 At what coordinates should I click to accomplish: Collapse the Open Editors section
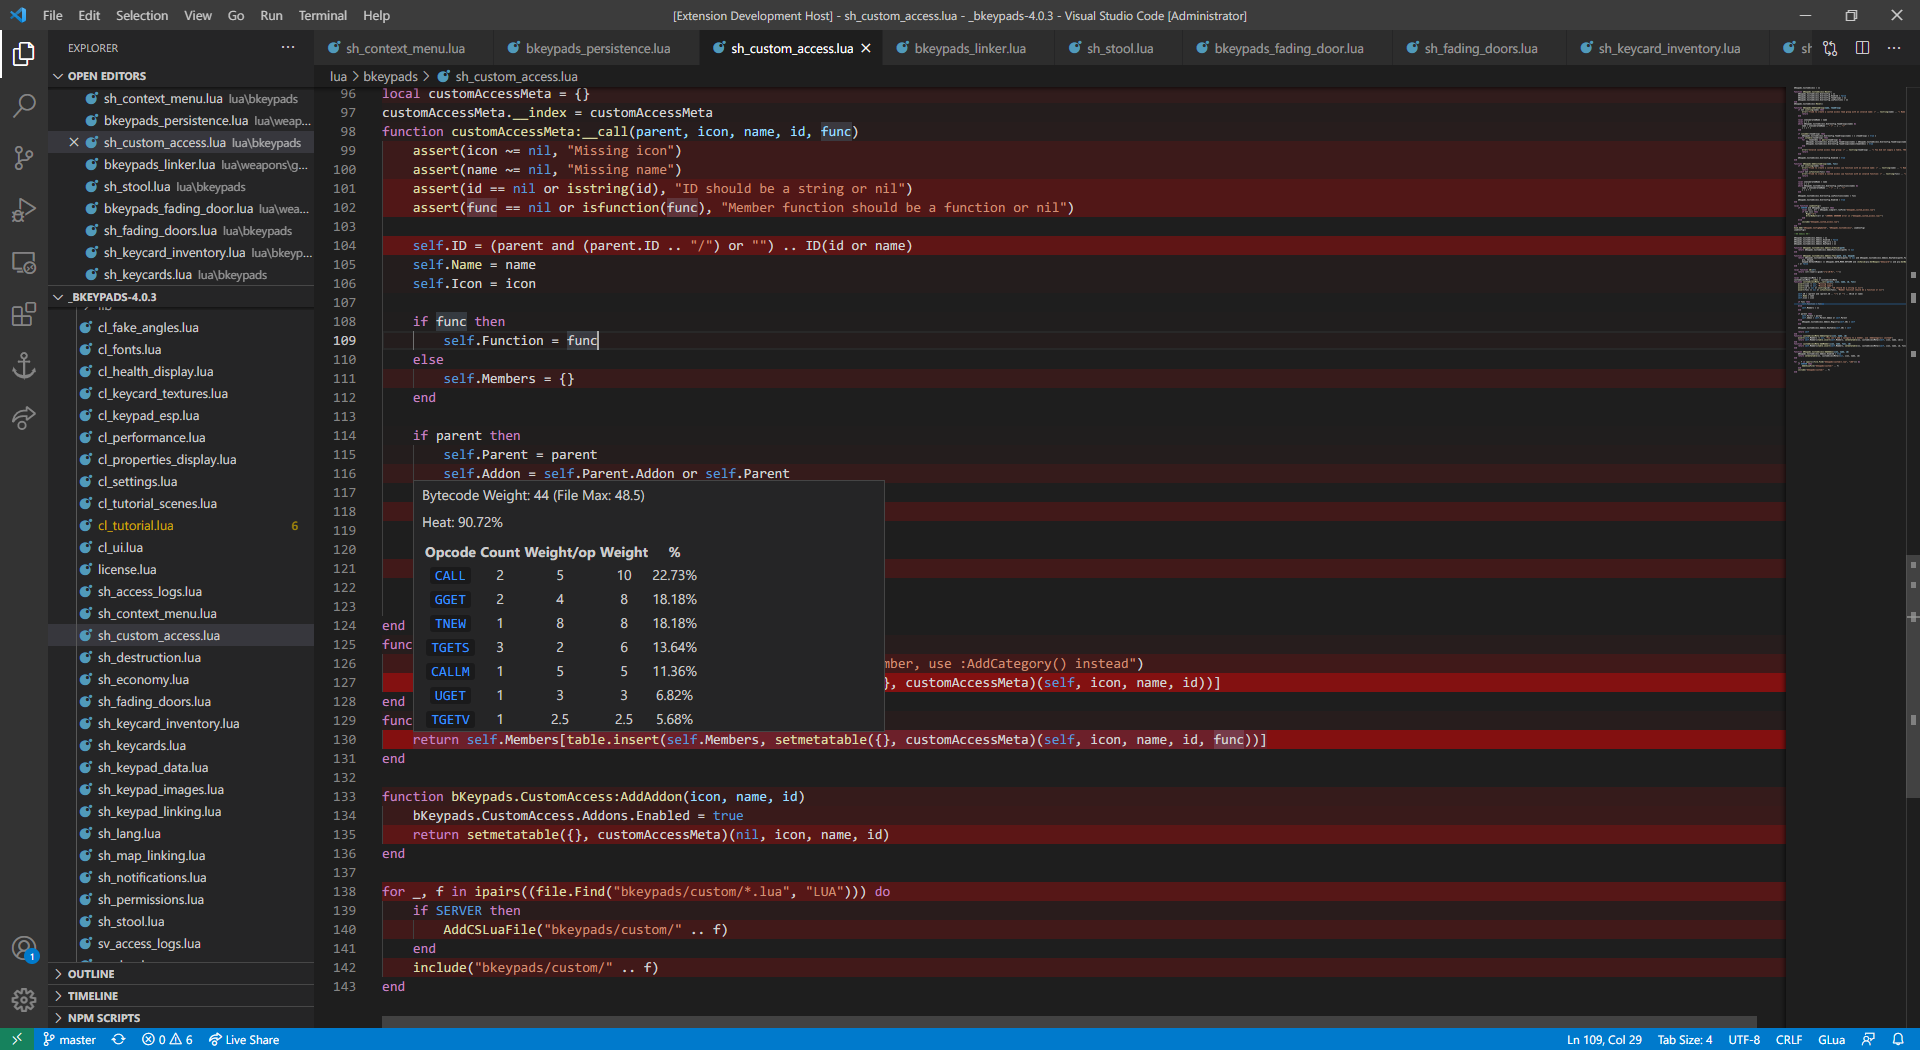[106, 76]
